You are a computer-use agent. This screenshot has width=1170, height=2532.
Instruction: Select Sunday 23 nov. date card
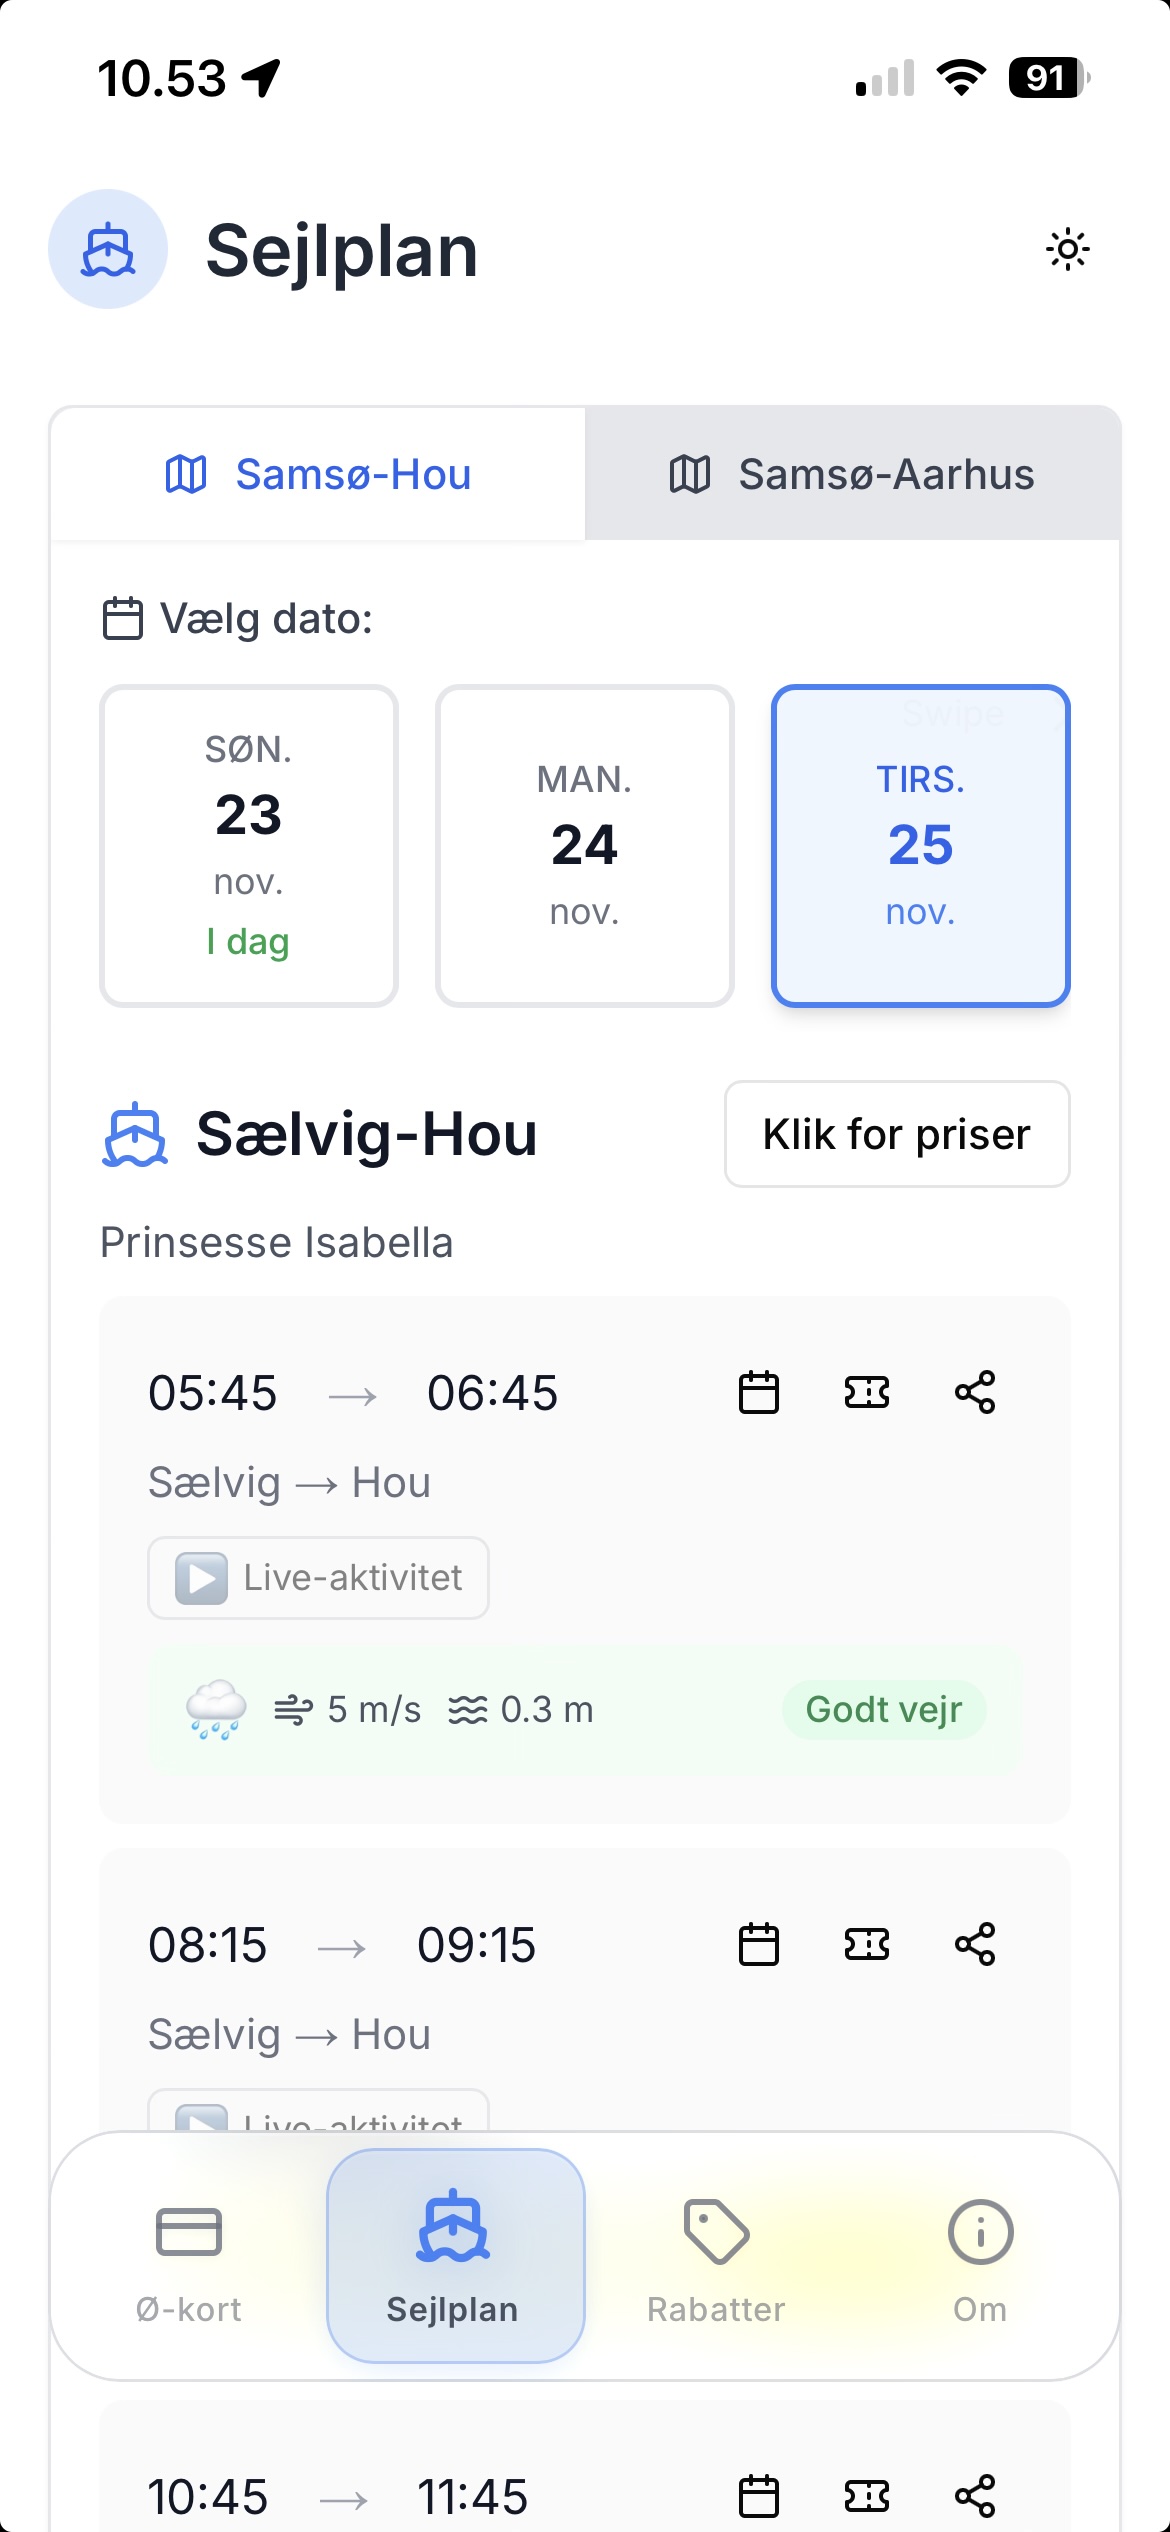point(249,845)
